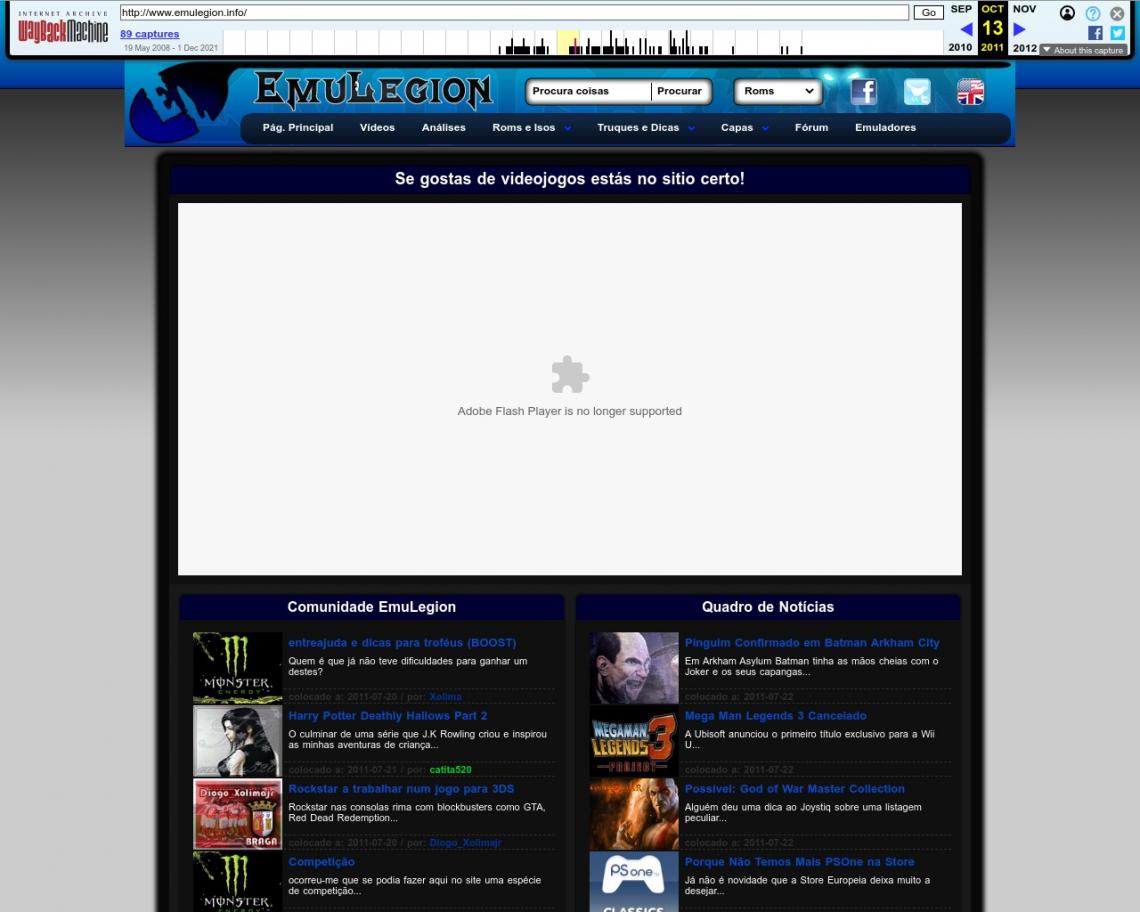Open the 89 captures link

pos(149,33)
